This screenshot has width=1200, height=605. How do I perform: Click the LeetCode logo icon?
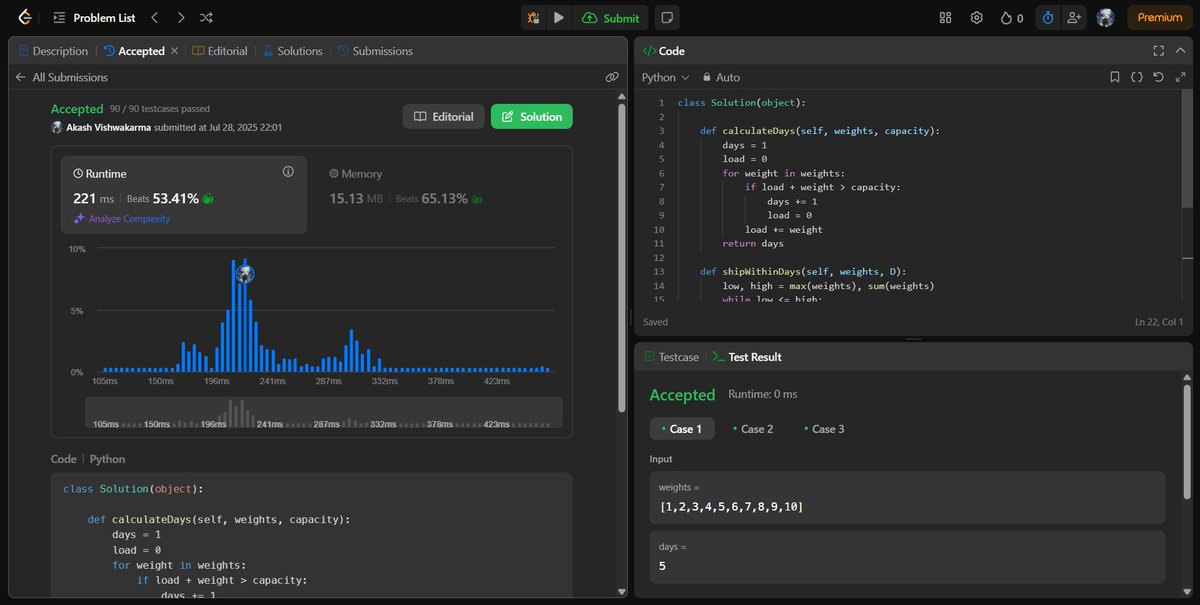click(x=24, y=18)
